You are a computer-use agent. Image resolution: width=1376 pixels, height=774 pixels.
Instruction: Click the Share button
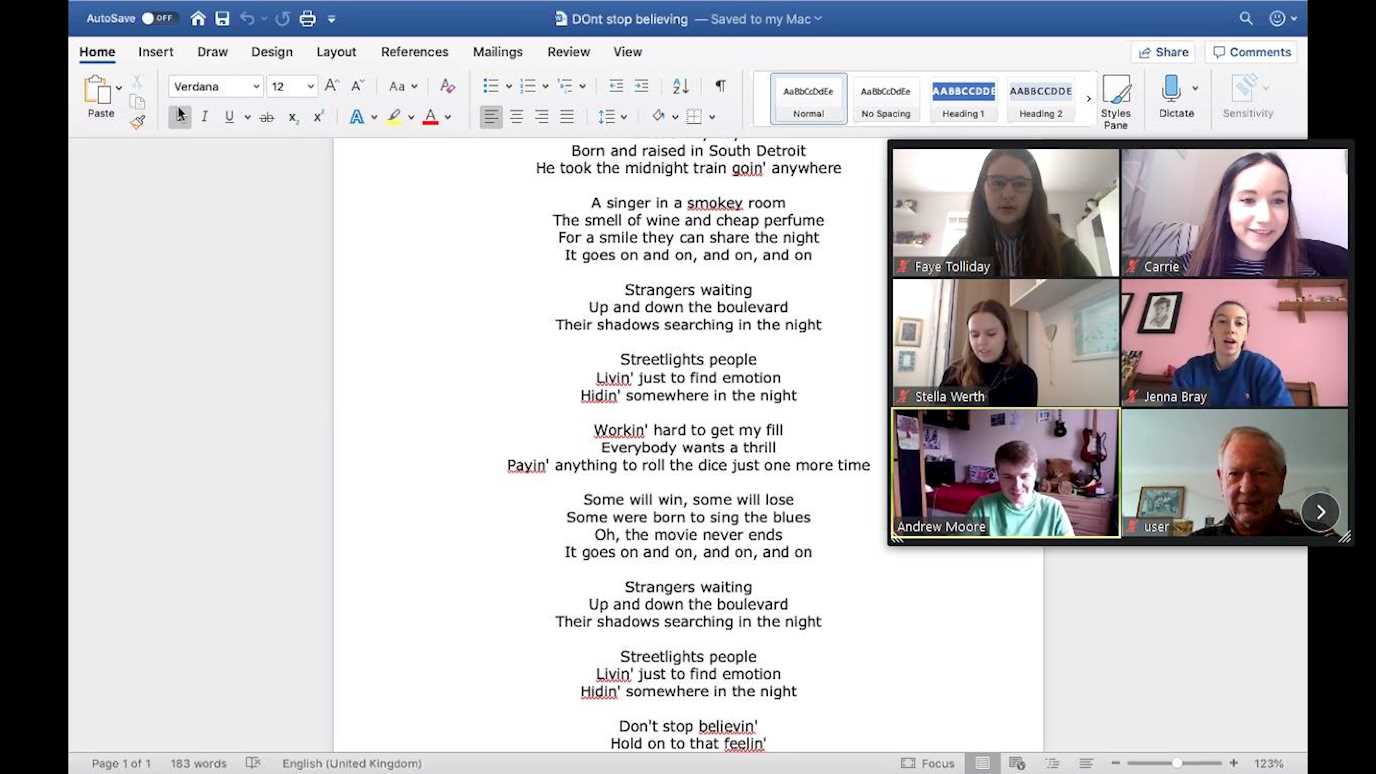coord(1162,52)
